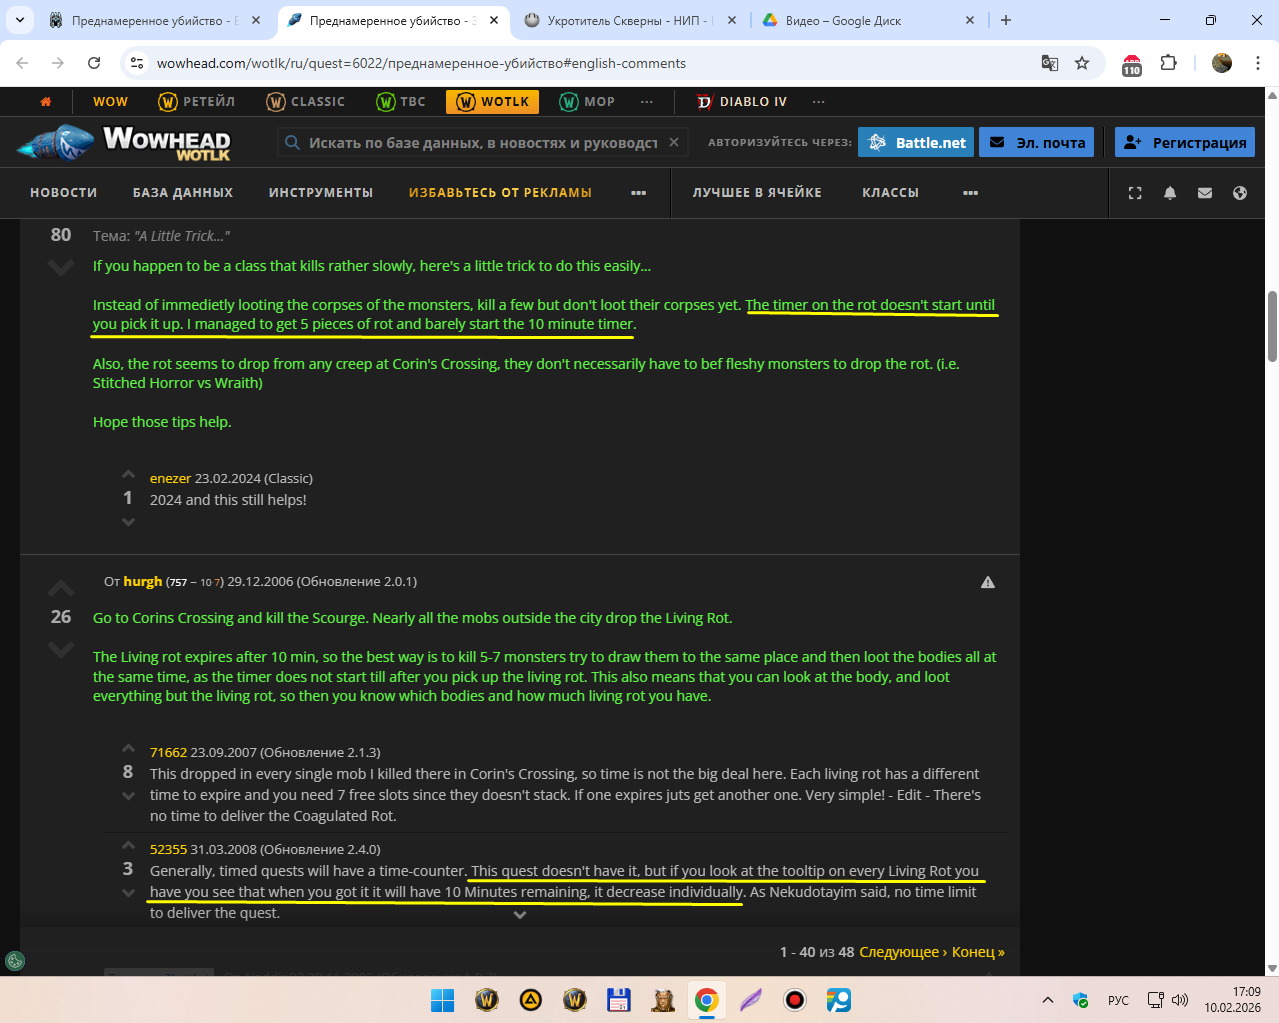Open the ellipsis menu after MOP

[646, 101]
